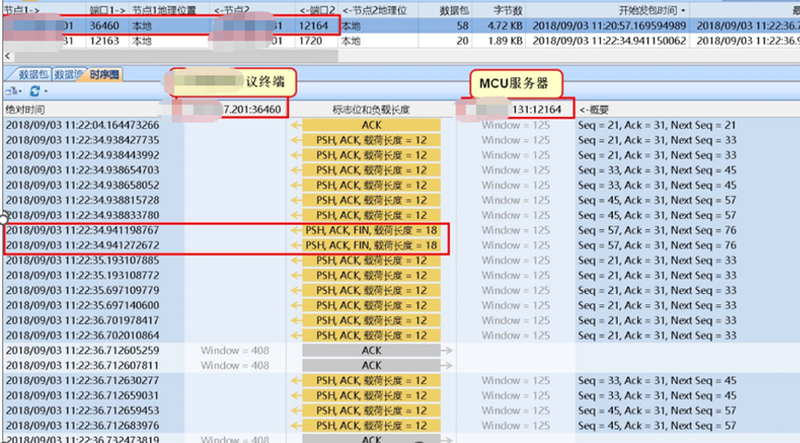This screenshot has width=800, height=443.
Task: Select the packet row at 11:22:04.164473266
Action: [400, 125]
